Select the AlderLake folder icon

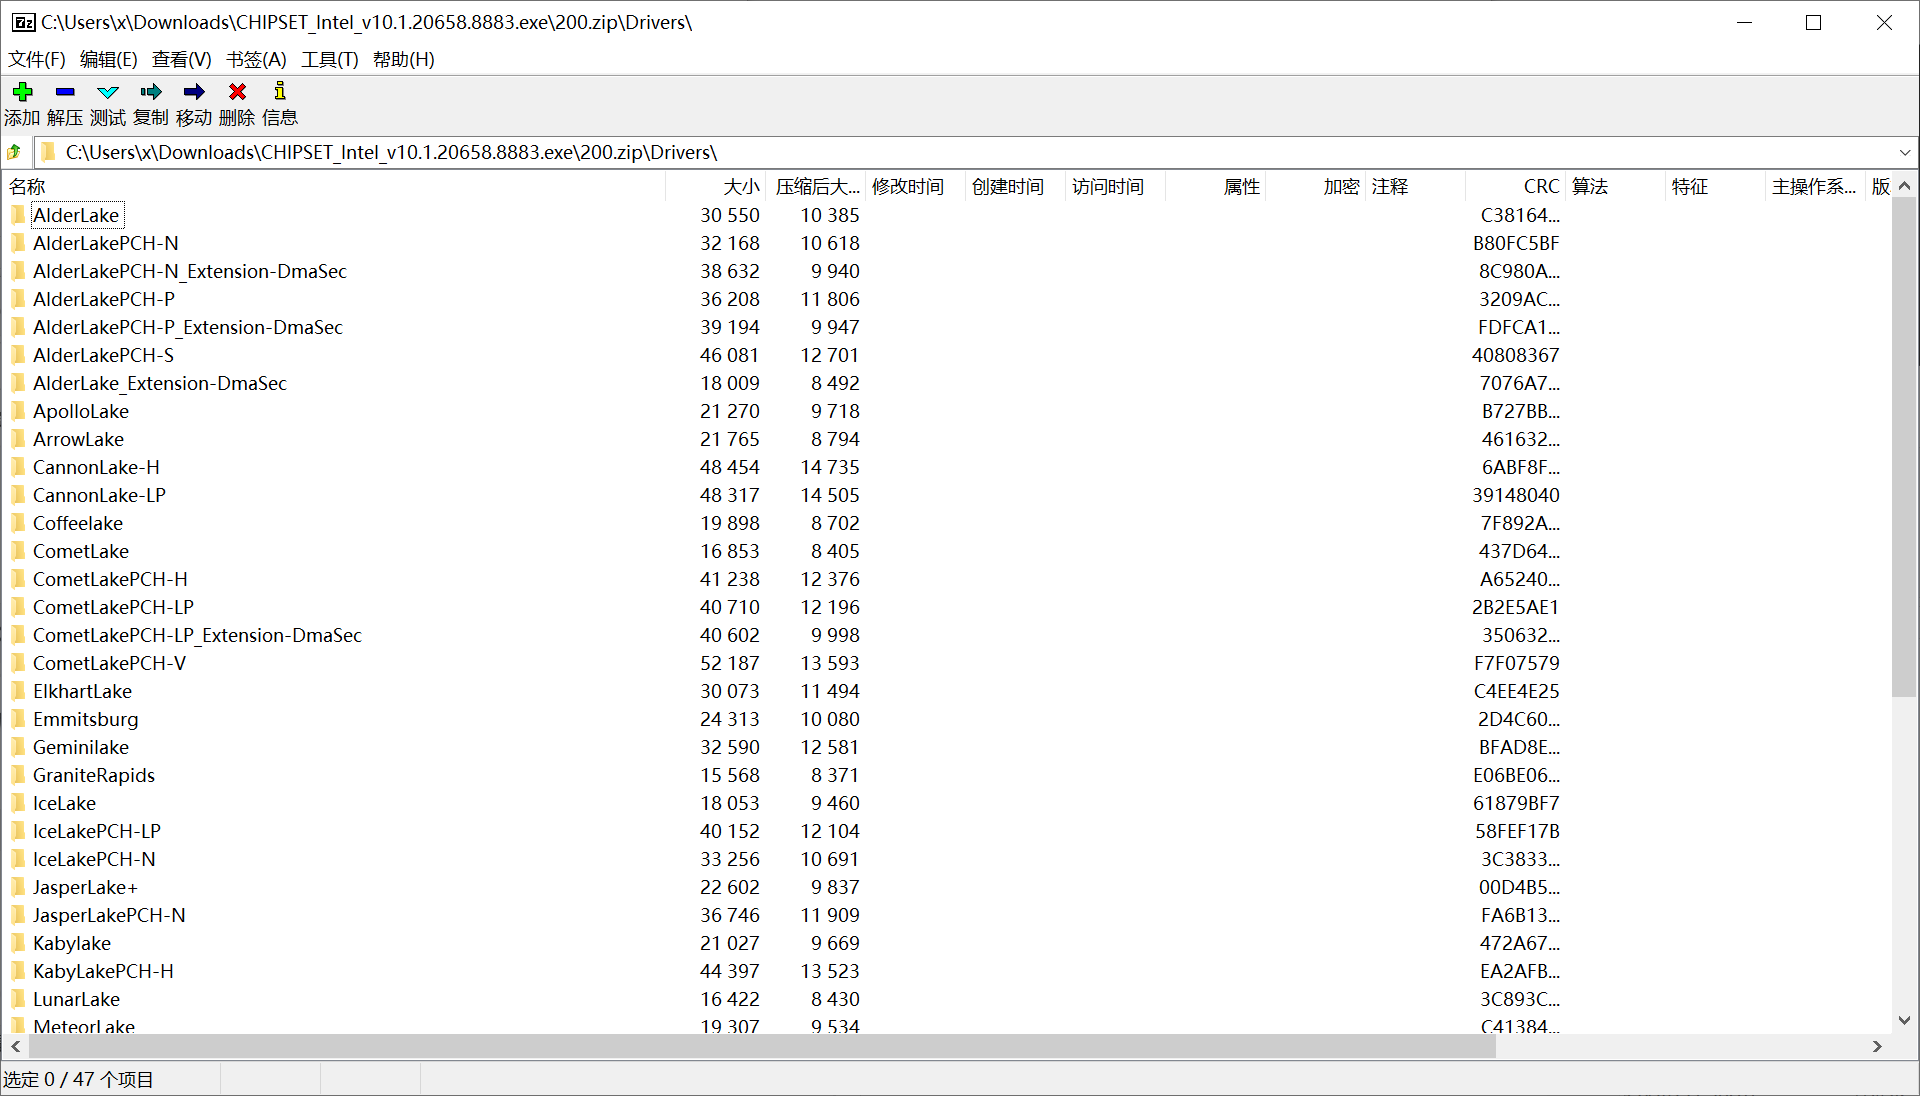18,215
